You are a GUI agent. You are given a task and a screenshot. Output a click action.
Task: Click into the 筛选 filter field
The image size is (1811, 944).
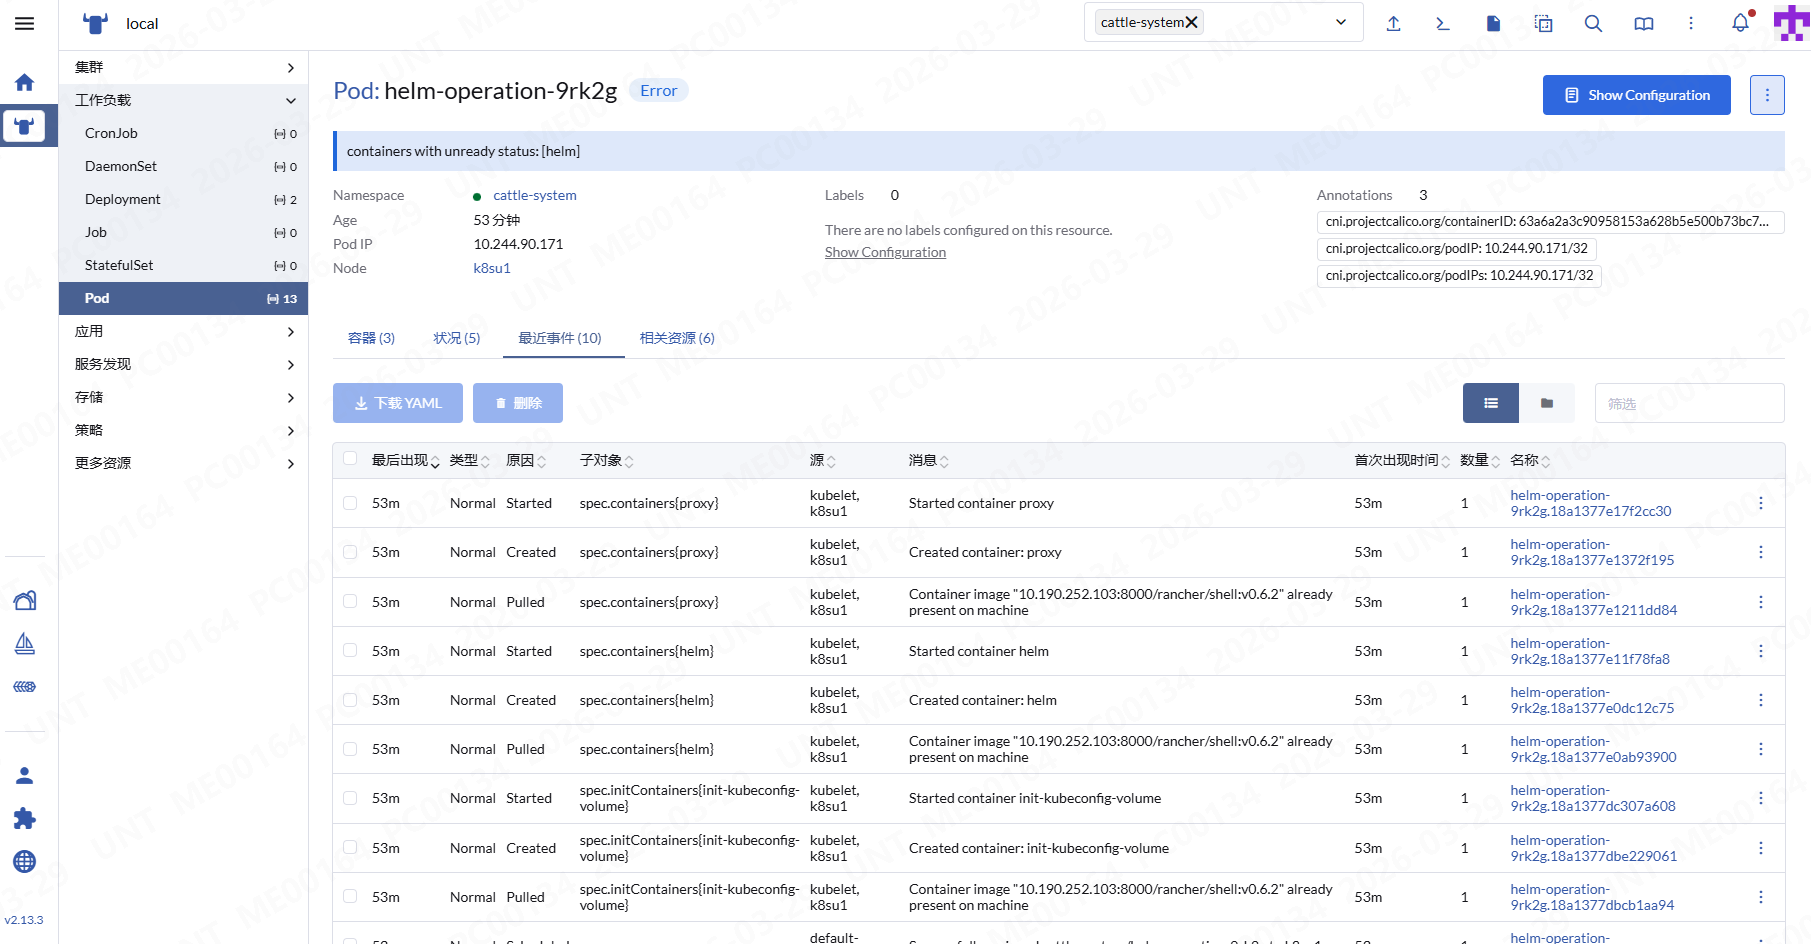tap(1689, 403)
